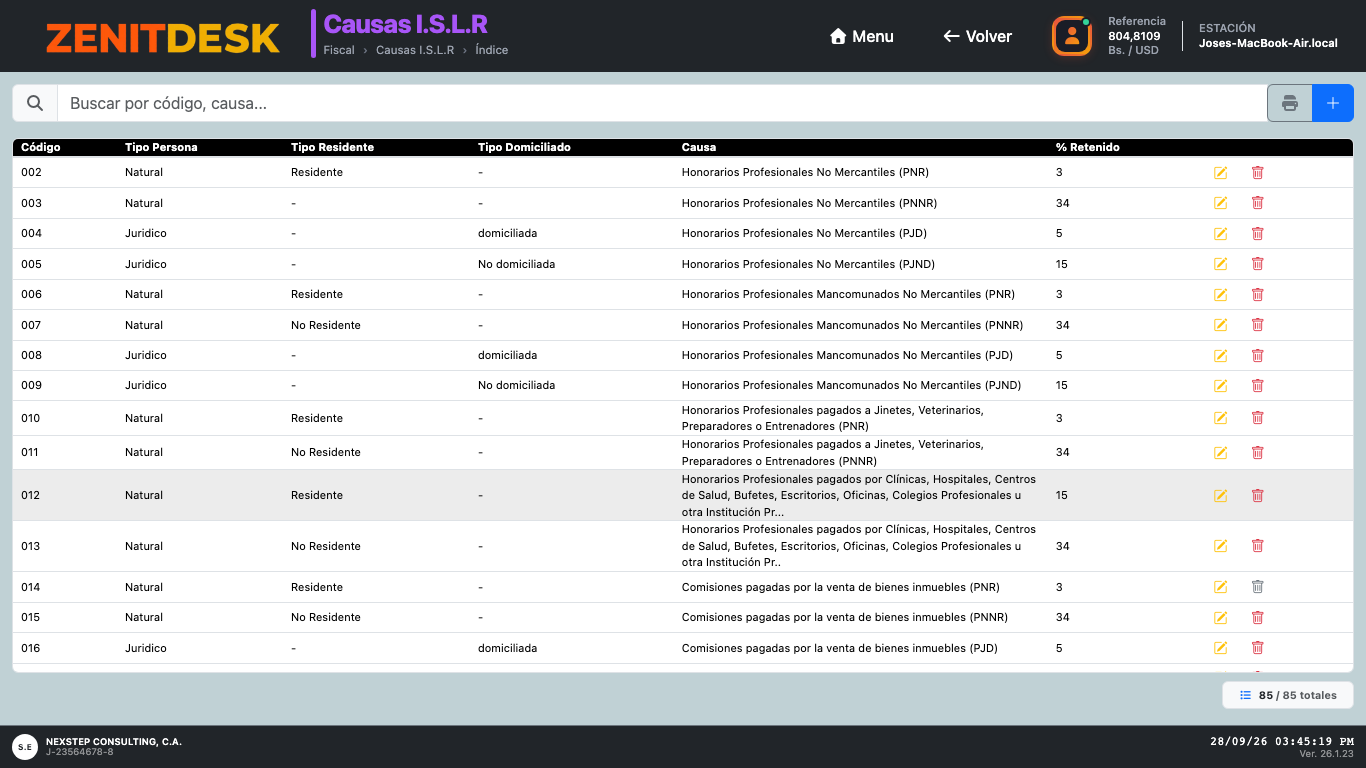This screenshot has width=1366, height=768.
Task: Click the % Retenido column header
Action: click(1088, 147)
